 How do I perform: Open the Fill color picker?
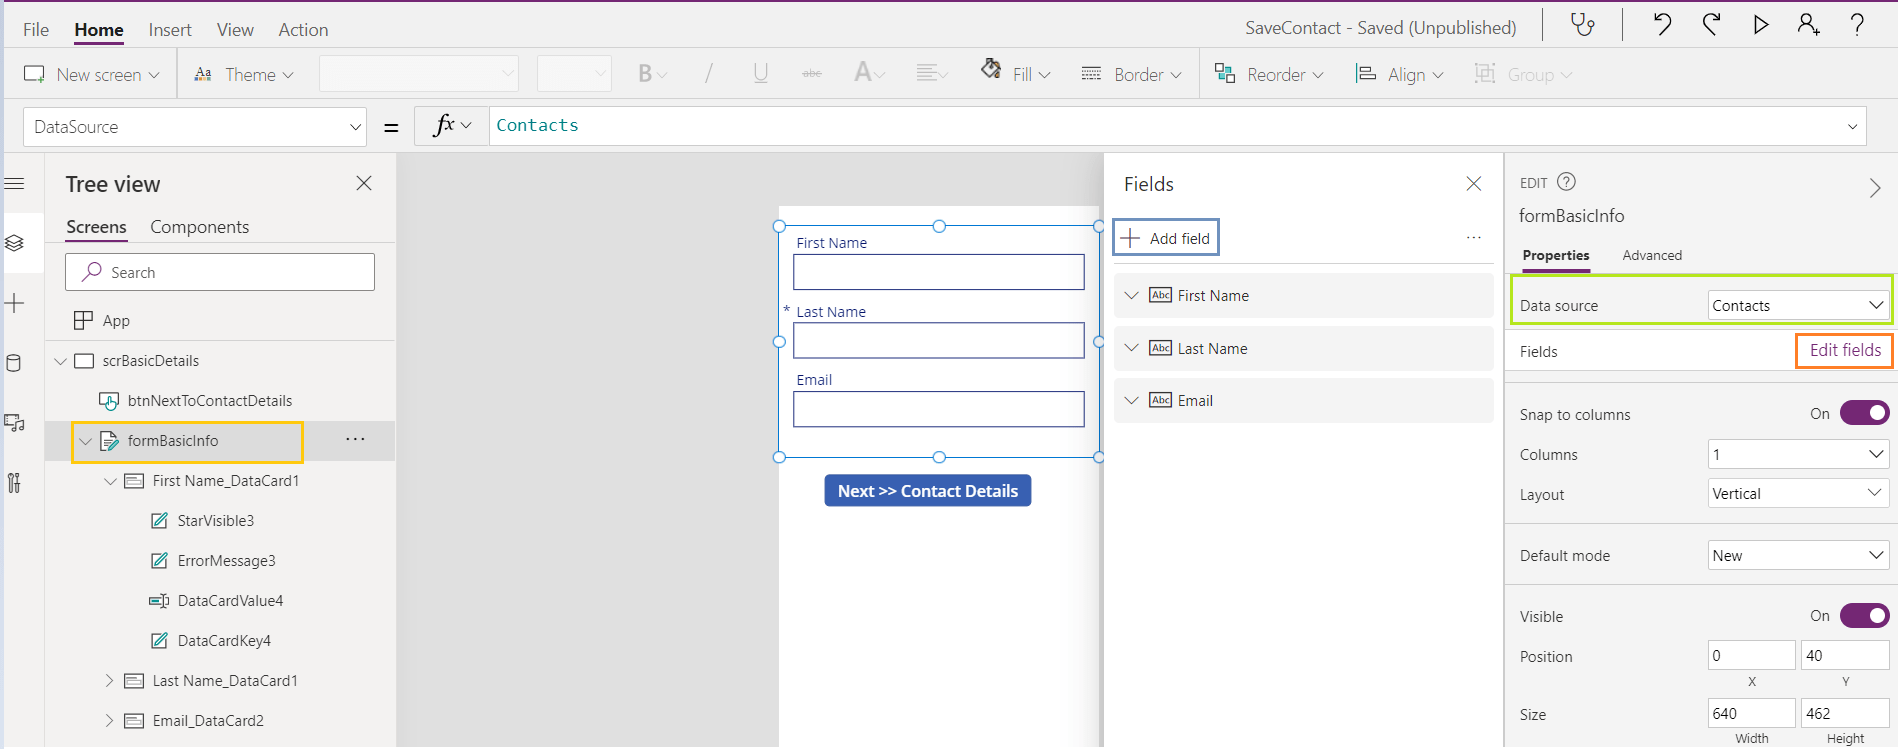click(x=1015, y=74)
